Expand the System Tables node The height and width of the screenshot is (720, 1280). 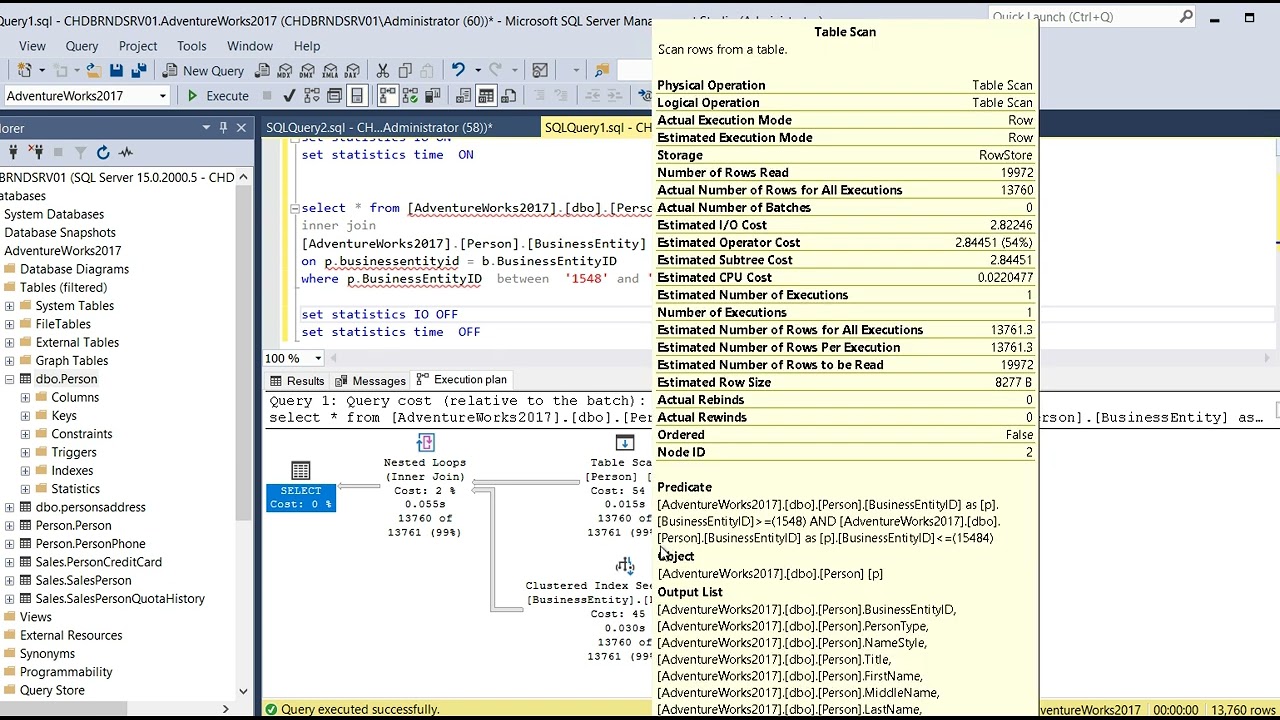click(9, 306)
